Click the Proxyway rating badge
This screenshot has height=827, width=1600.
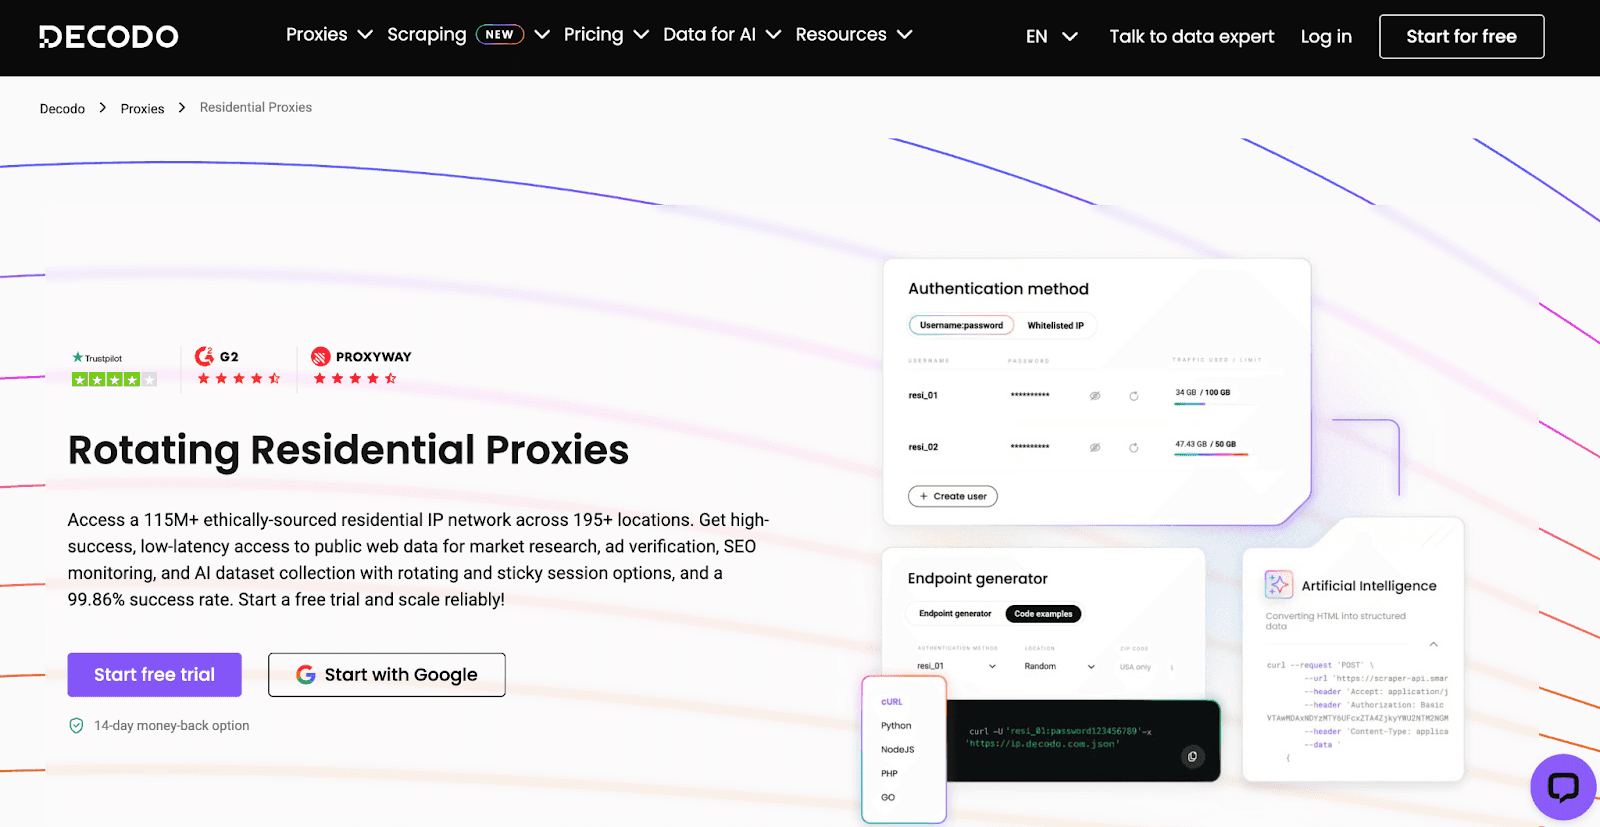[x=361, y=366]
